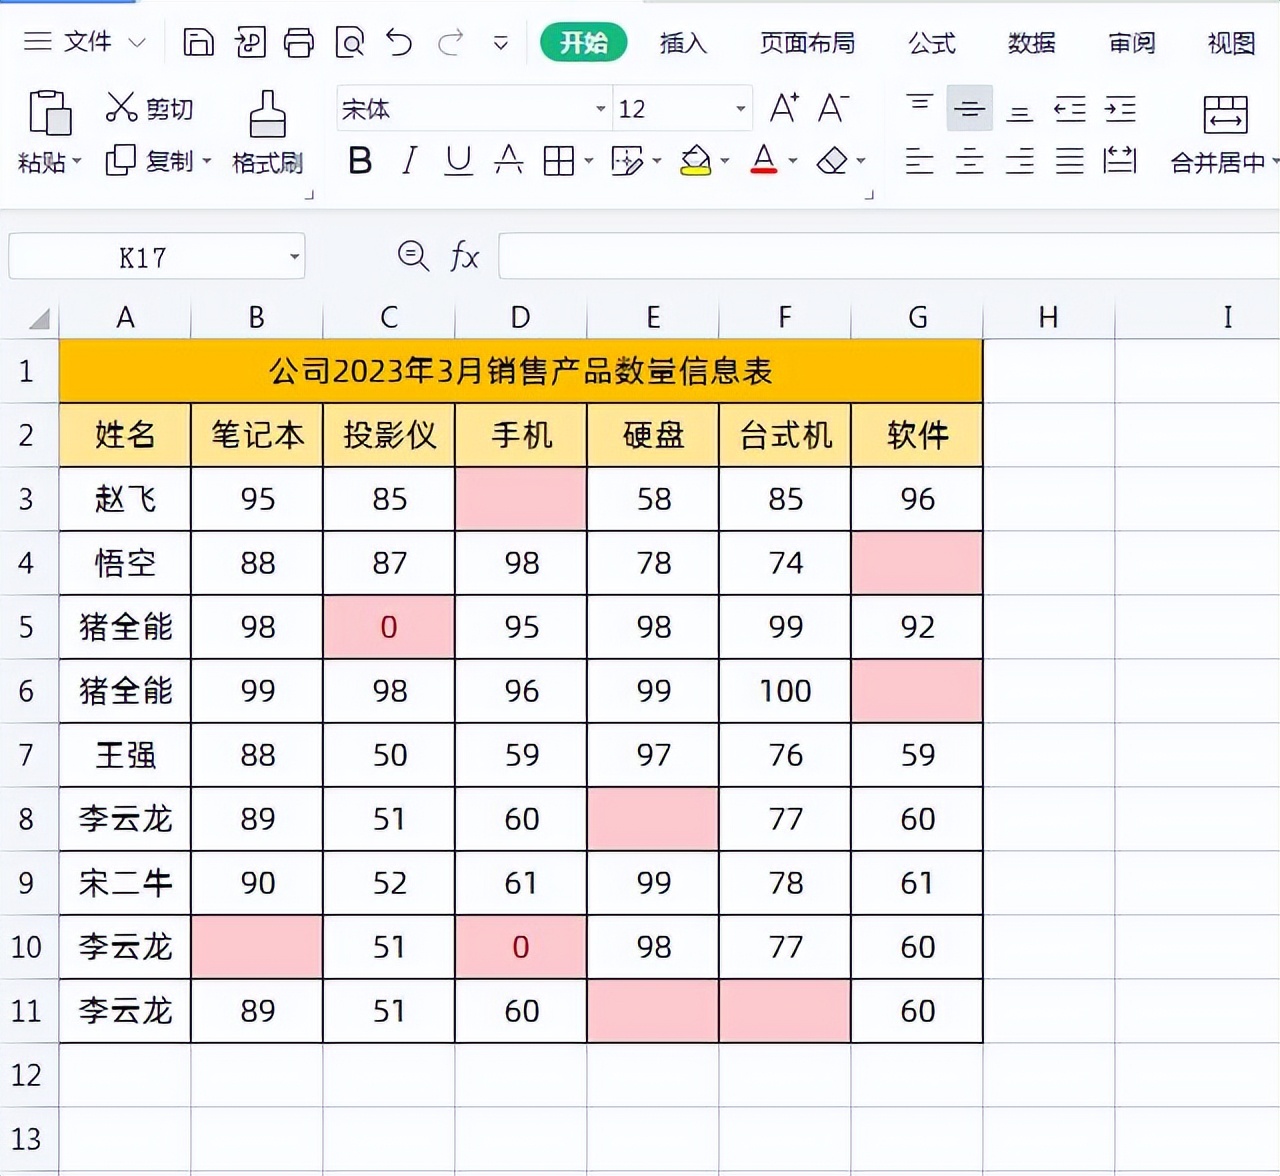Image resolution: width=1280 pixels, height=1176 pixels.
Task: Toggle italic formatting
Action: (x=408, y=160)
